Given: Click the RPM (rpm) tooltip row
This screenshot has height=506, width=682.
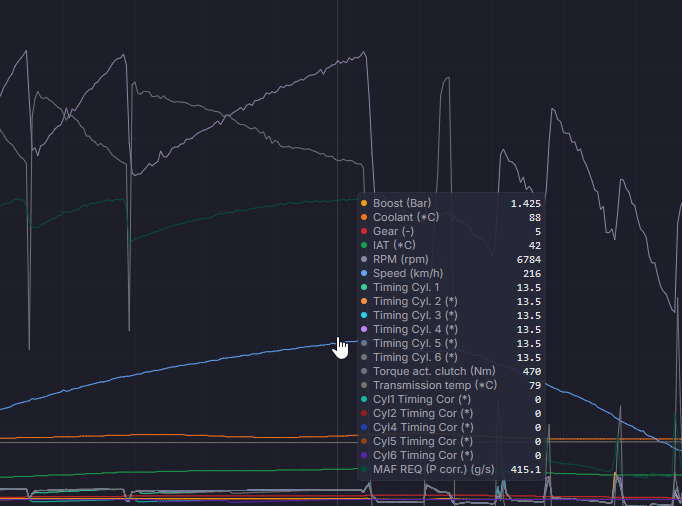Looking at the screenshot, I should click(x=451, y=259).
